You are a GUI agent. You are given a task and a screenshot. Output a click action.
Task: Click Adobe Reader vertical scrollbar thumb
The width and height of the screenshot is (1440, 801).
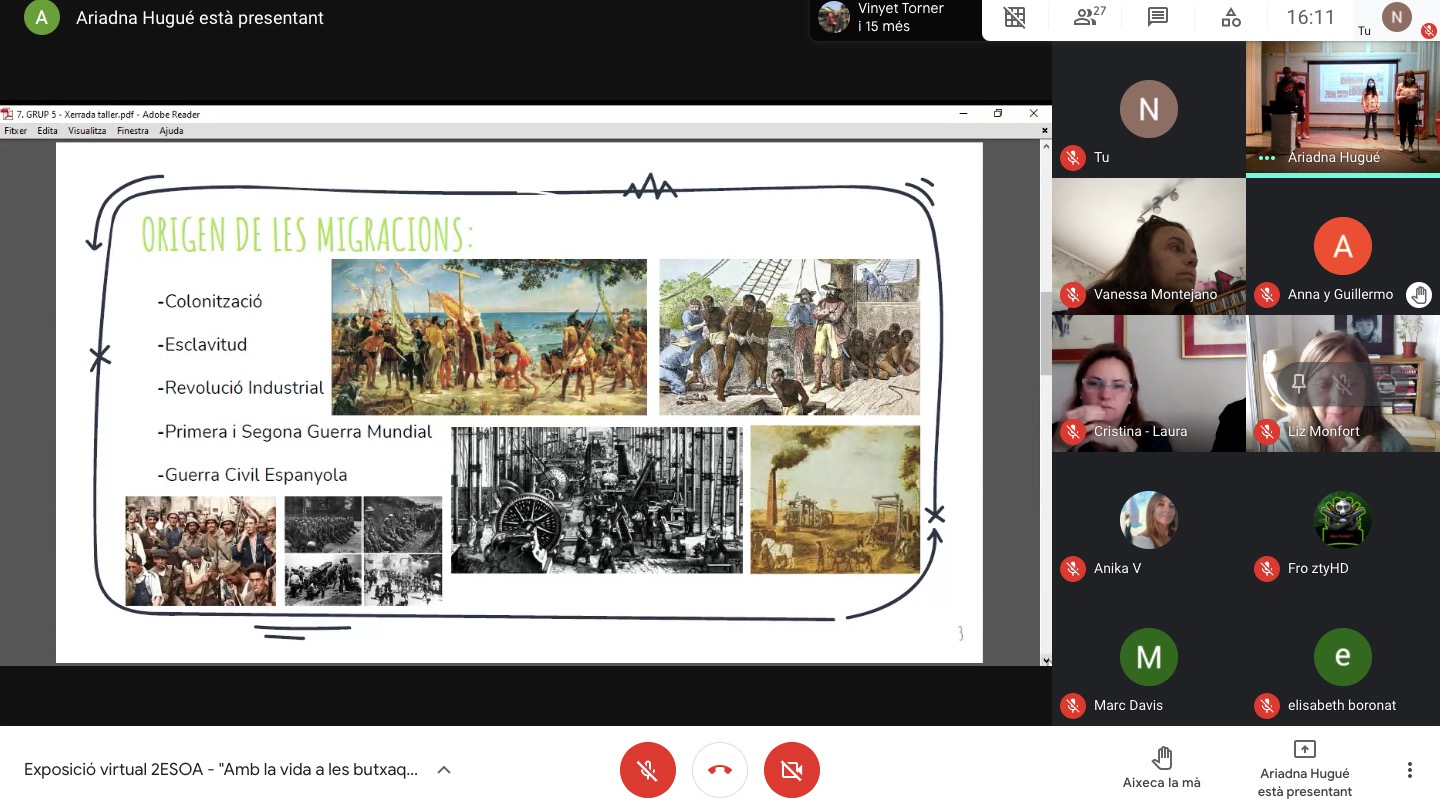click(1046, 333)
